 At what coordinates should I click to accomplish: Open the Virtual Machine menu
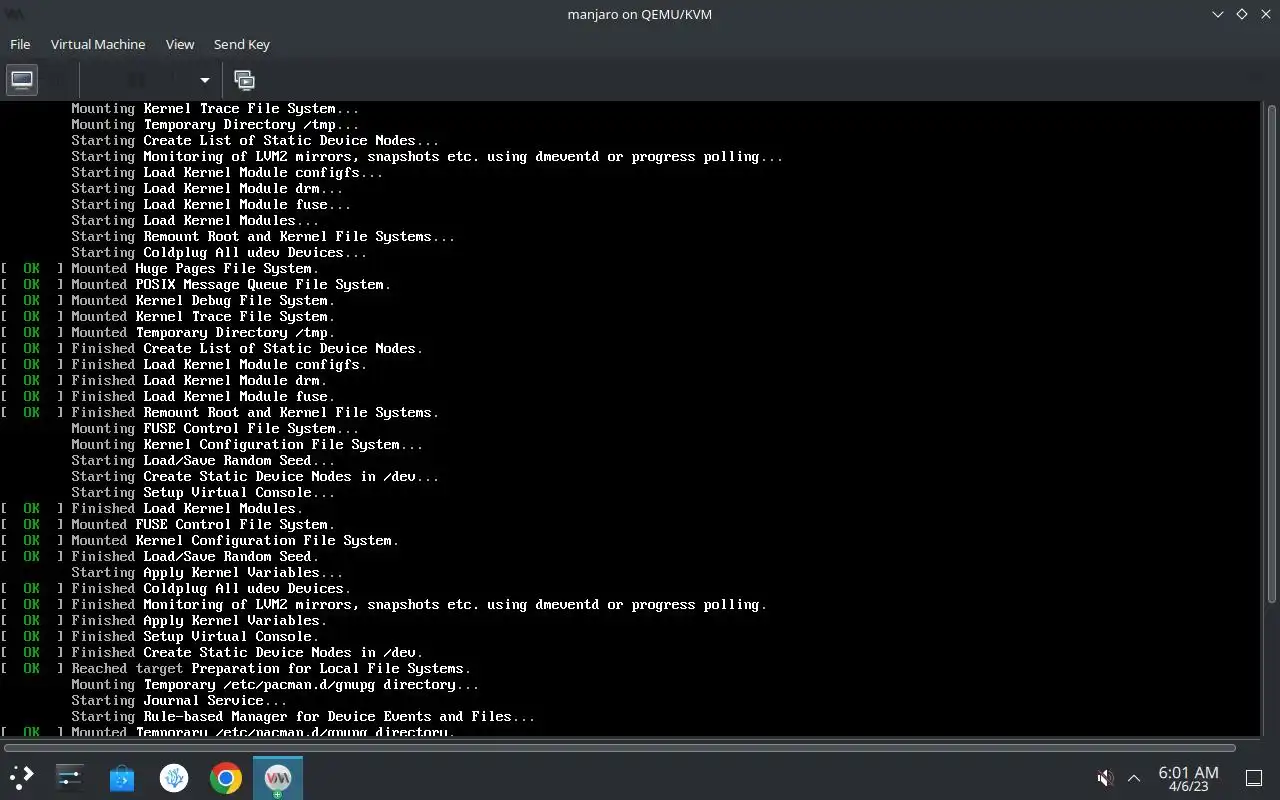tap(98, 44)
